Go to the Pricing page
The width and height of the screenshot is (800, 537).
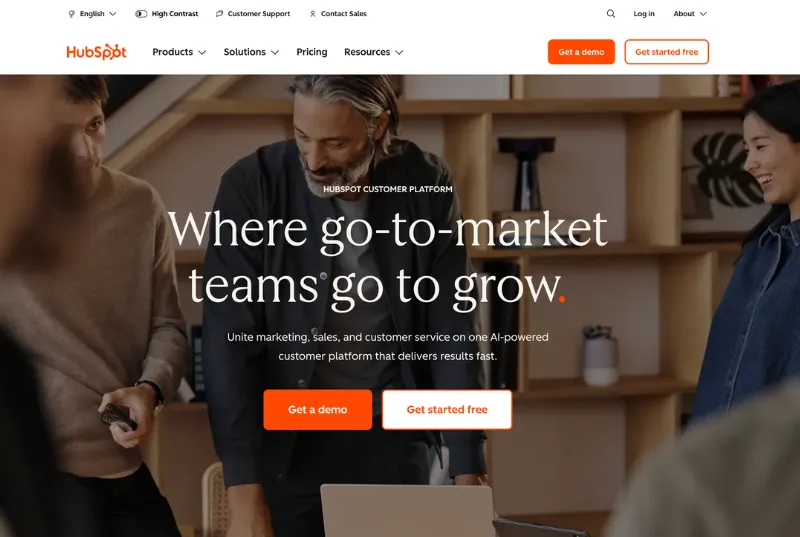coord(312,52)
